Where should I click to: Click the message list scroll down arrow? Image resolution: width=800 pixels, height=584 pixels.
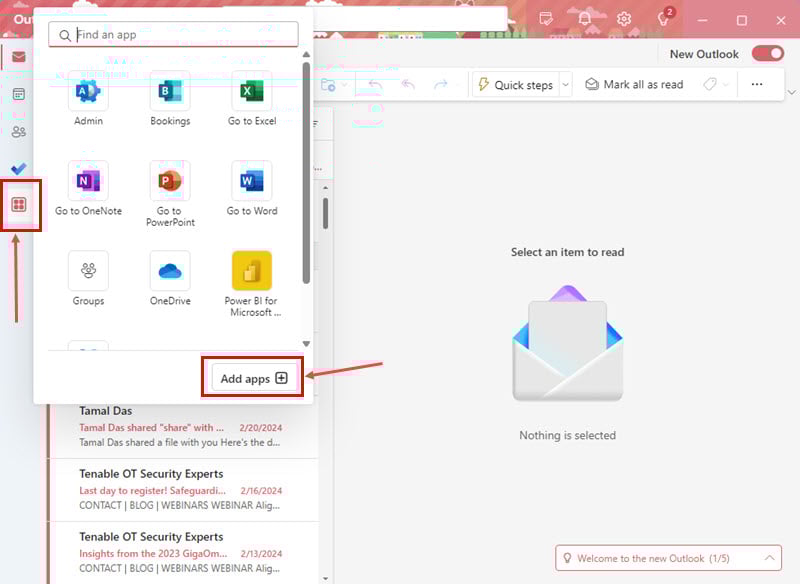[x=326, y=579]
